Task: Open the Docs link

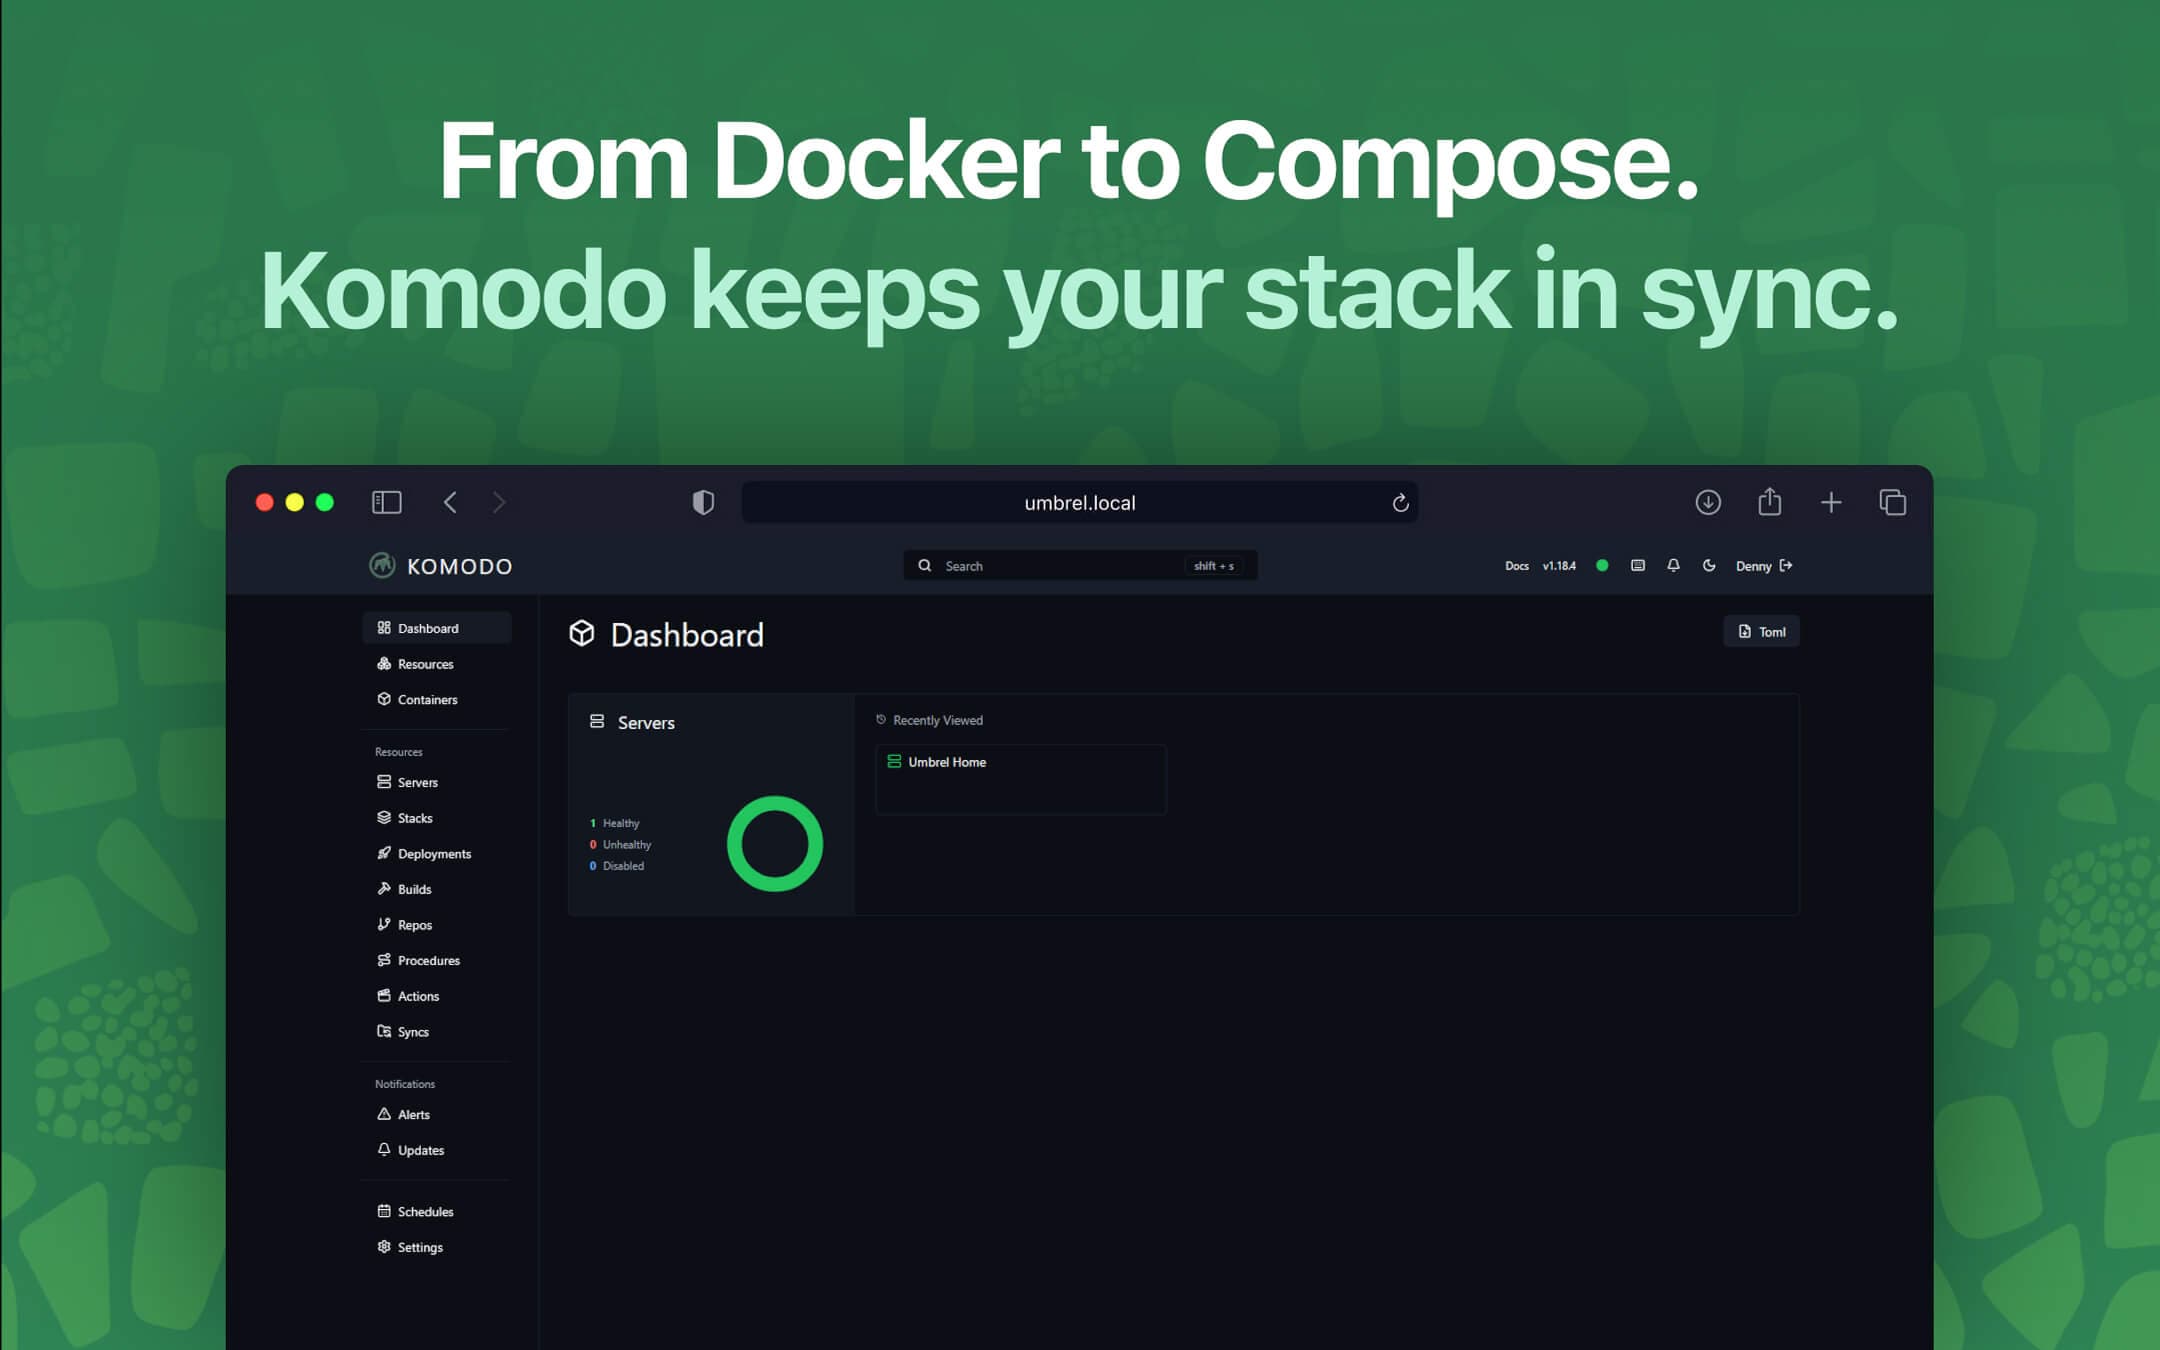Action: [x=1516, y=566]
